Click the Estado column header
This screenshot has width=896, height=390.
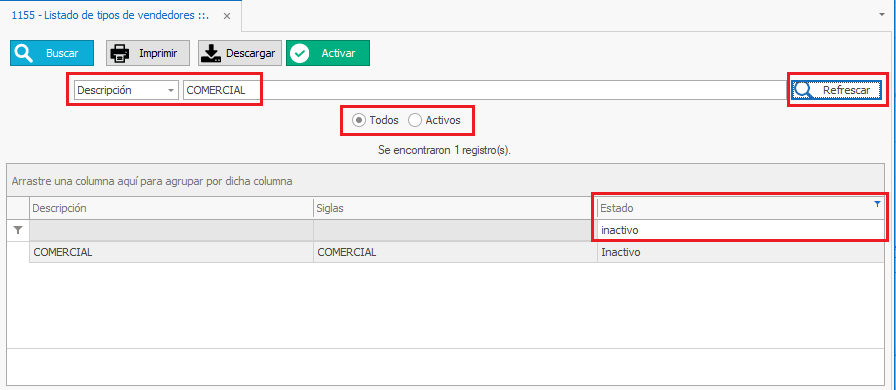tap(741, 209)
